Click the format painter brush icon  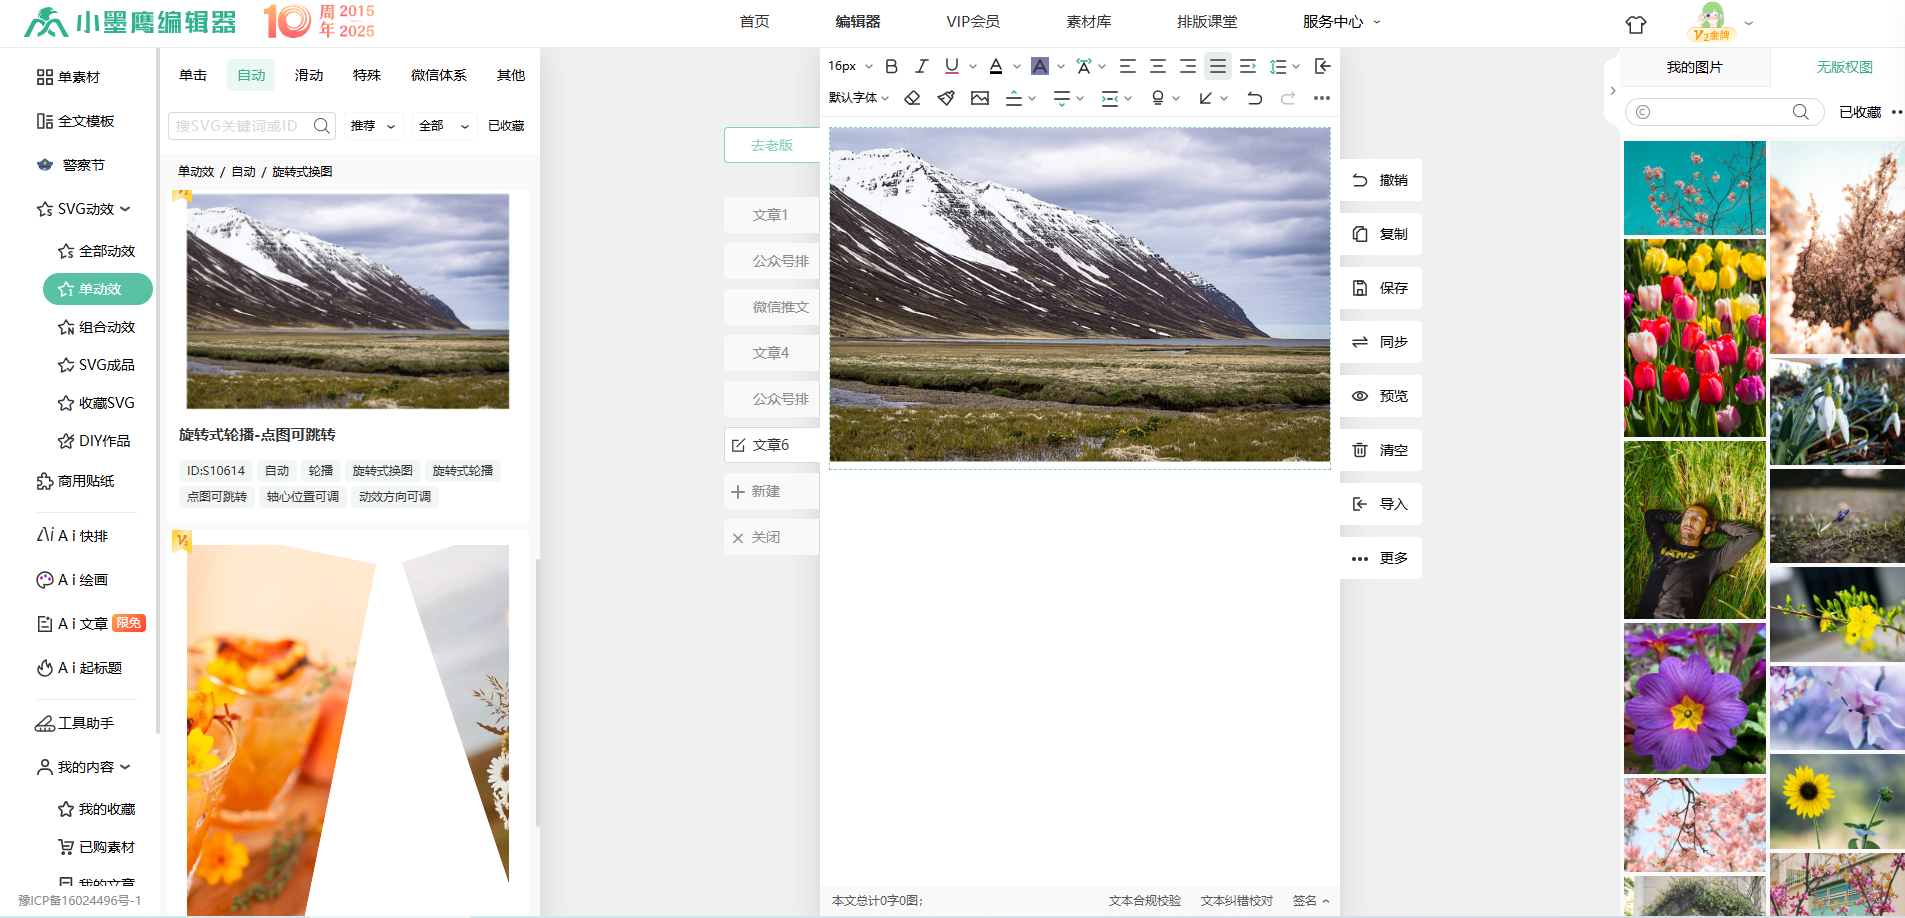(946, 98)
